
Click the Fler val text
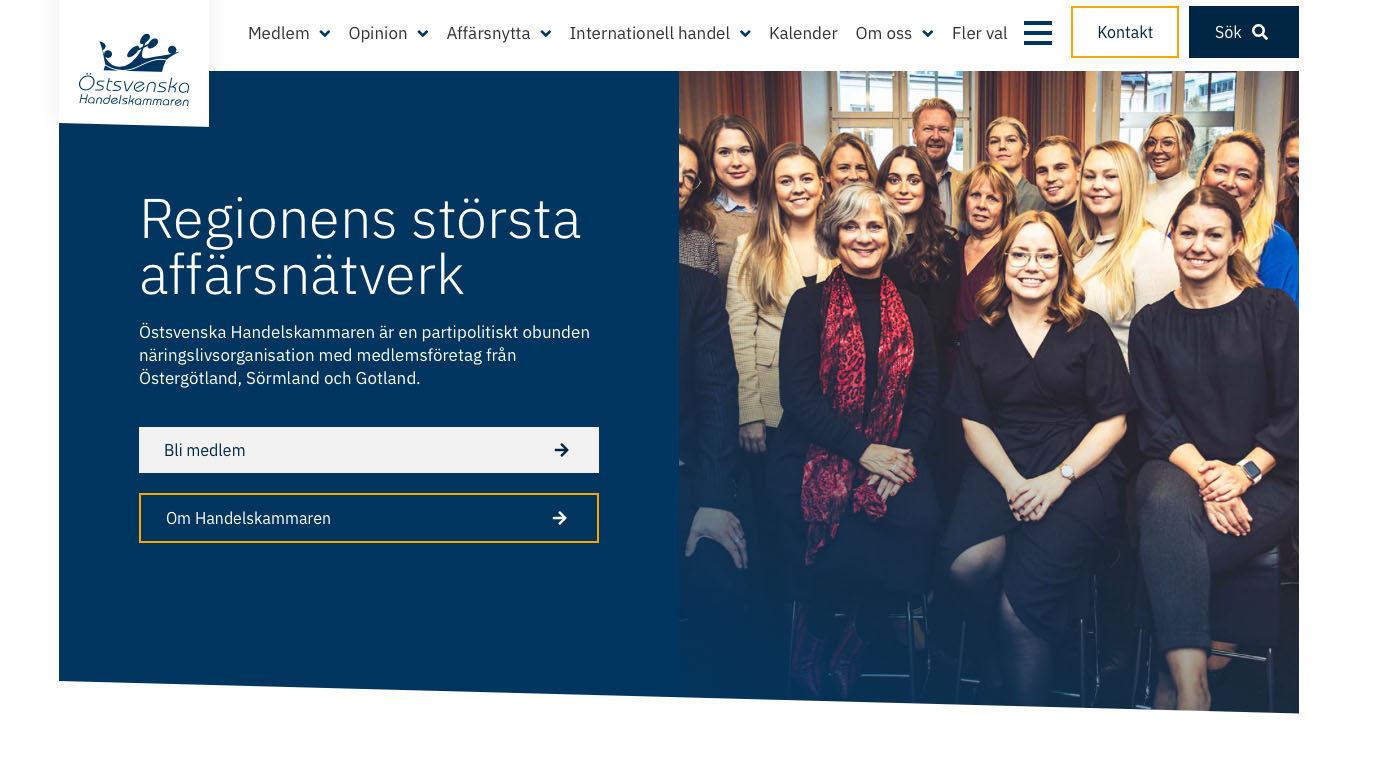pos(980,33)
